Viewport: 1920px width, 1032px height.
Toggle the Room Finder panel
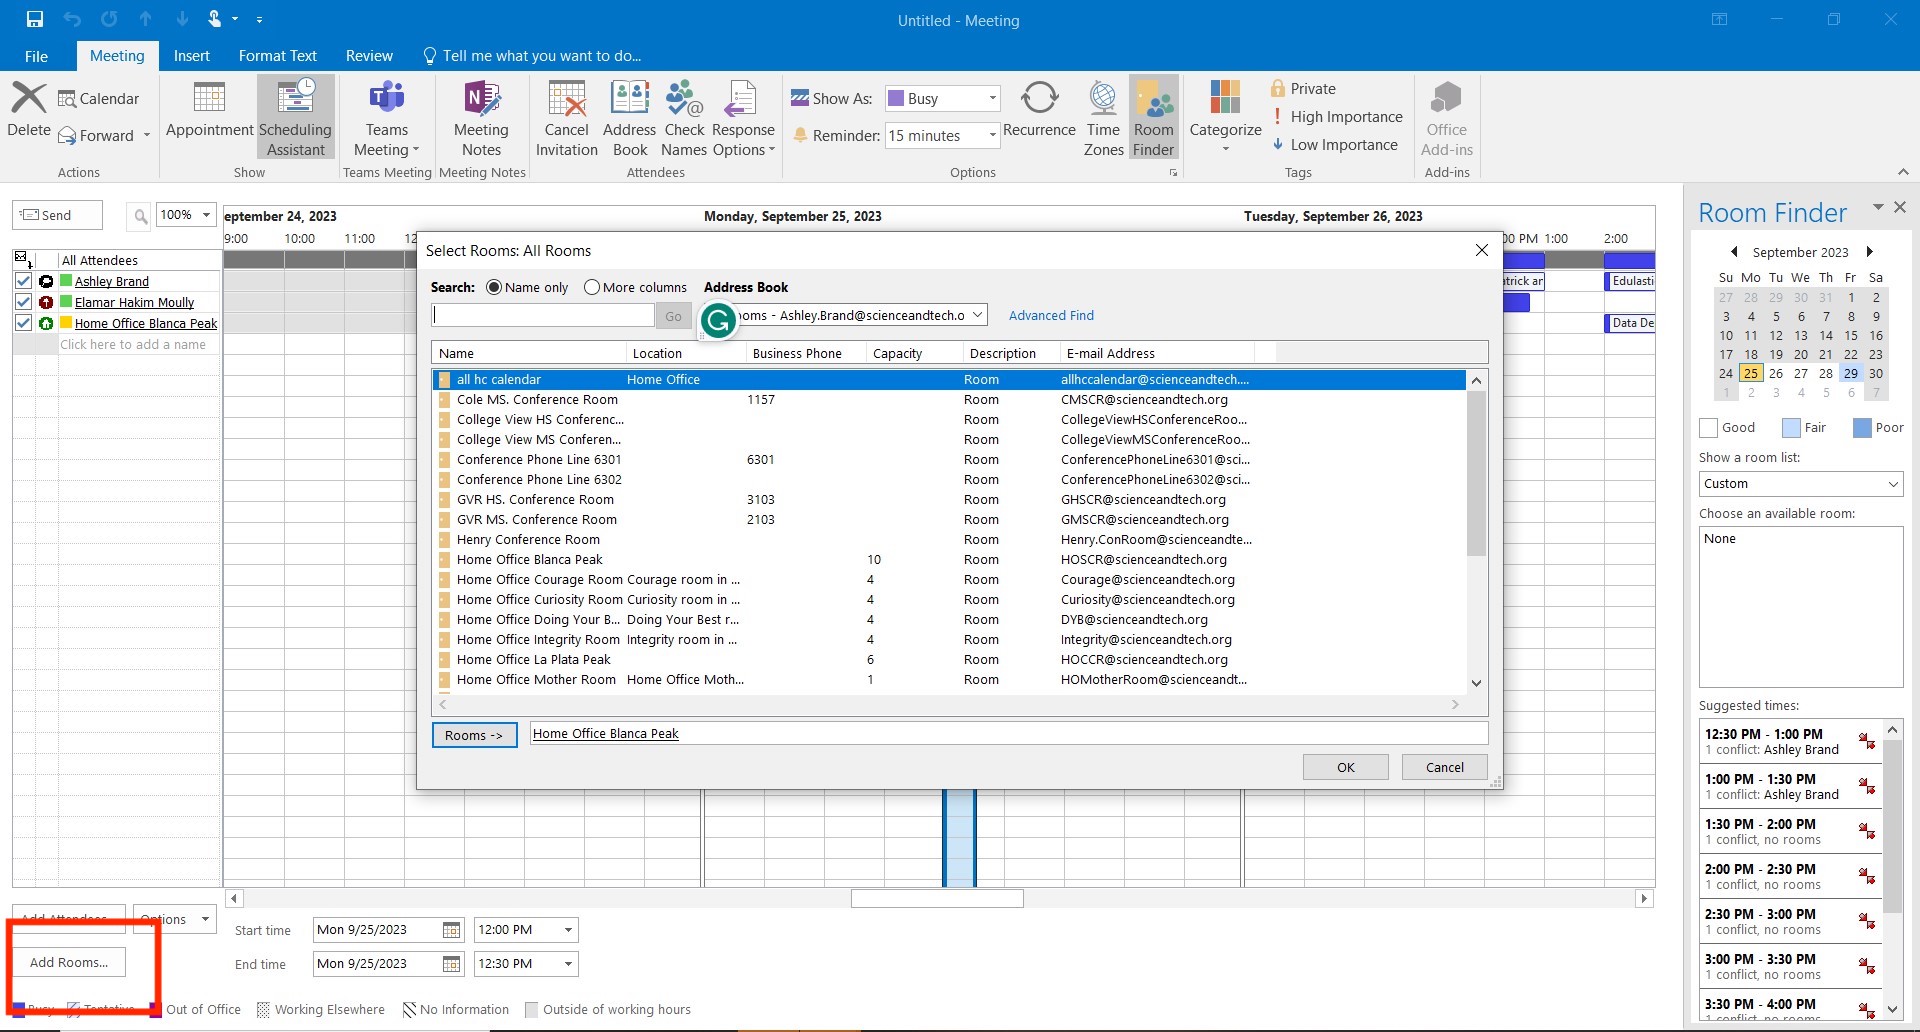tap(1152, 117)
